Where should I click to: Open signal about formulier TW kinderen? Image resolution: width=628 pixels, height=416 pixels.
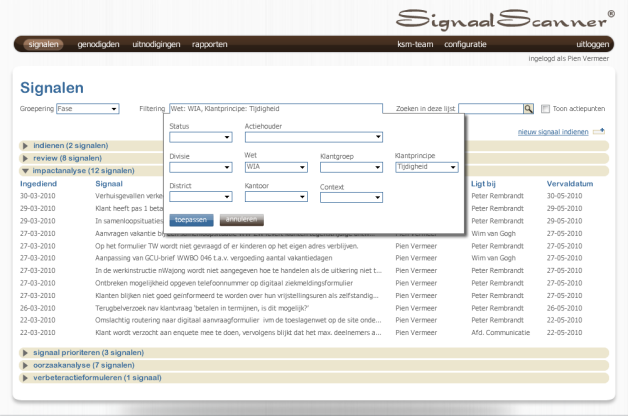pyautogui.click(x=226, y=246)
